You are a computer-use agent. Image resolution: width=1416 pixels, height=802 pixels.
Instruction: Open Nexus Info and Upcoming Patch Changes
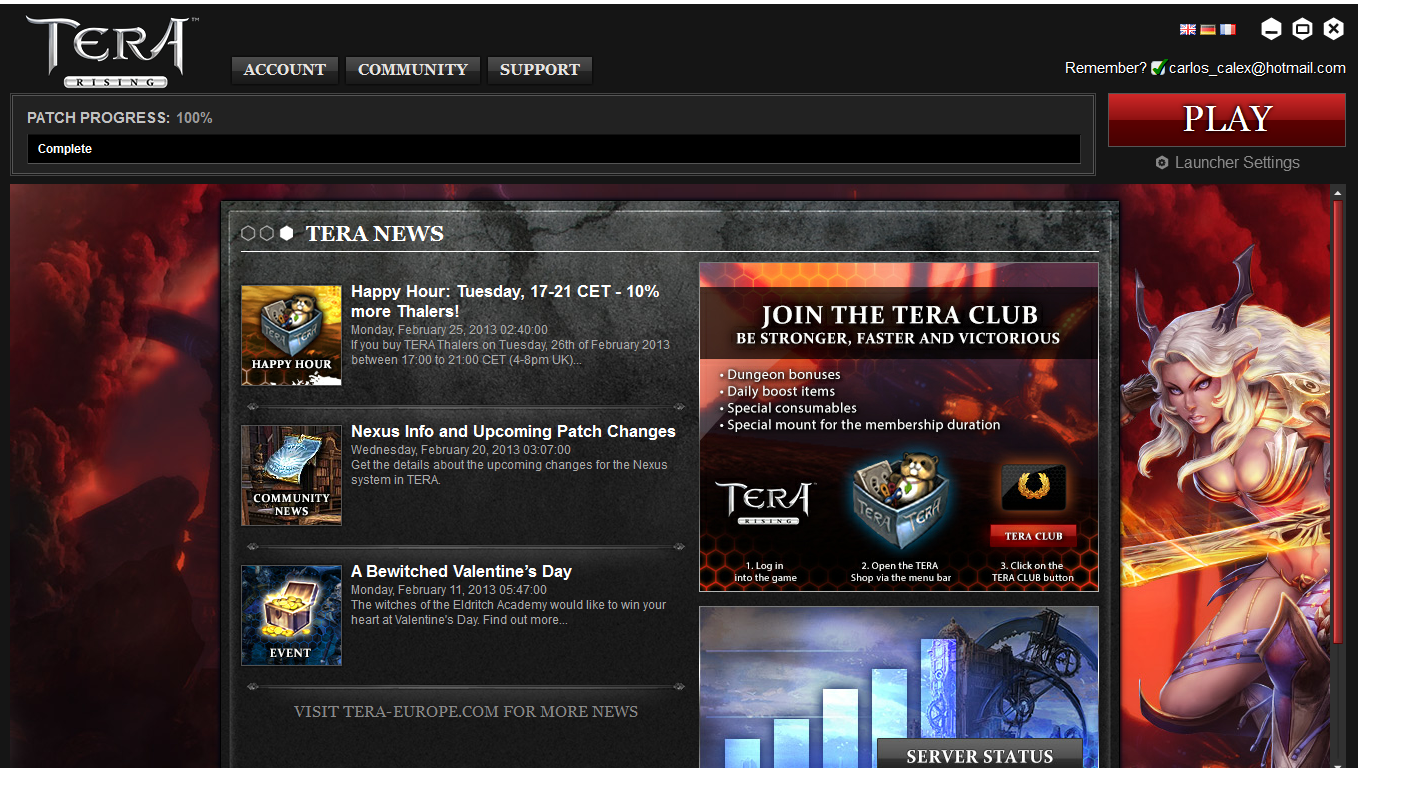coord(513,431)
